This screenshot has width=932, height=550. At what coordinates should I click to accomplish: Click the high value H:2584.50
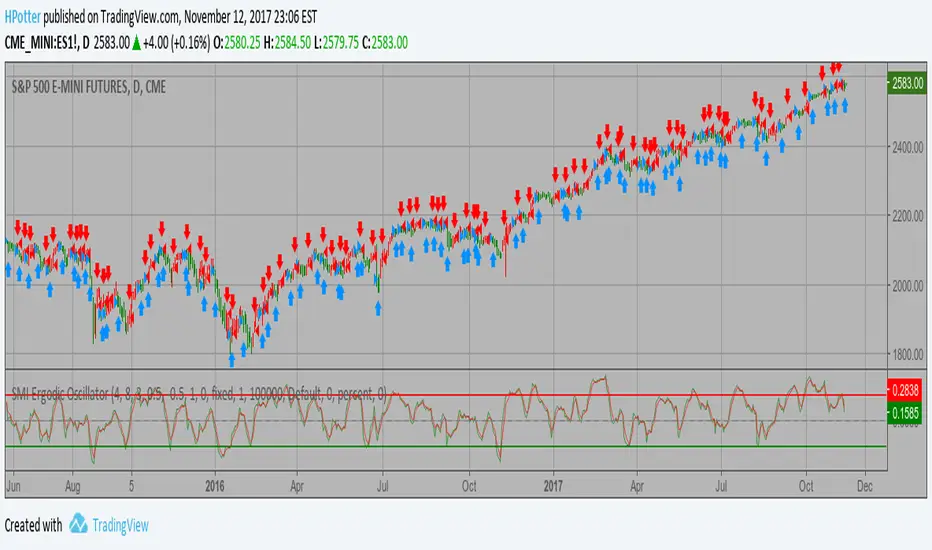coord(287,43)
